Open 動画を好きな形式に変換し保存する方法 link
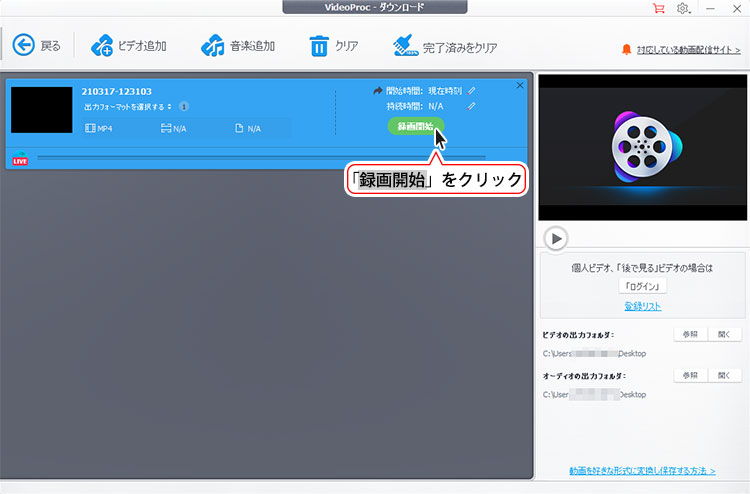 point(642,471)
